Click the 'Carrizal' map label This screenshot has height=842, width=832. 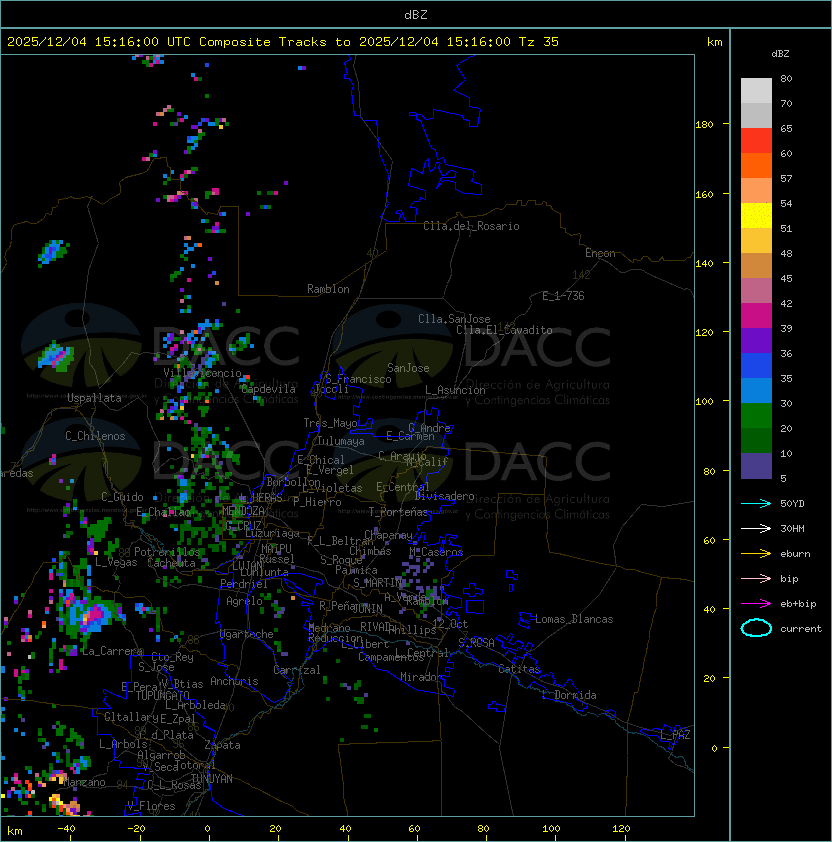point(296,670)
